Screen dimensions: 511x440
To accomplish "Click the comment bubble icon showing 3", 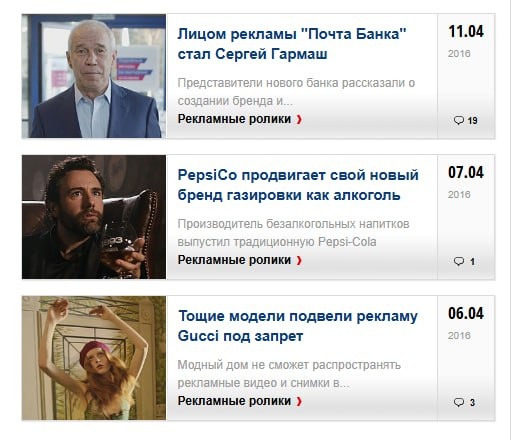I will [459, 402].
